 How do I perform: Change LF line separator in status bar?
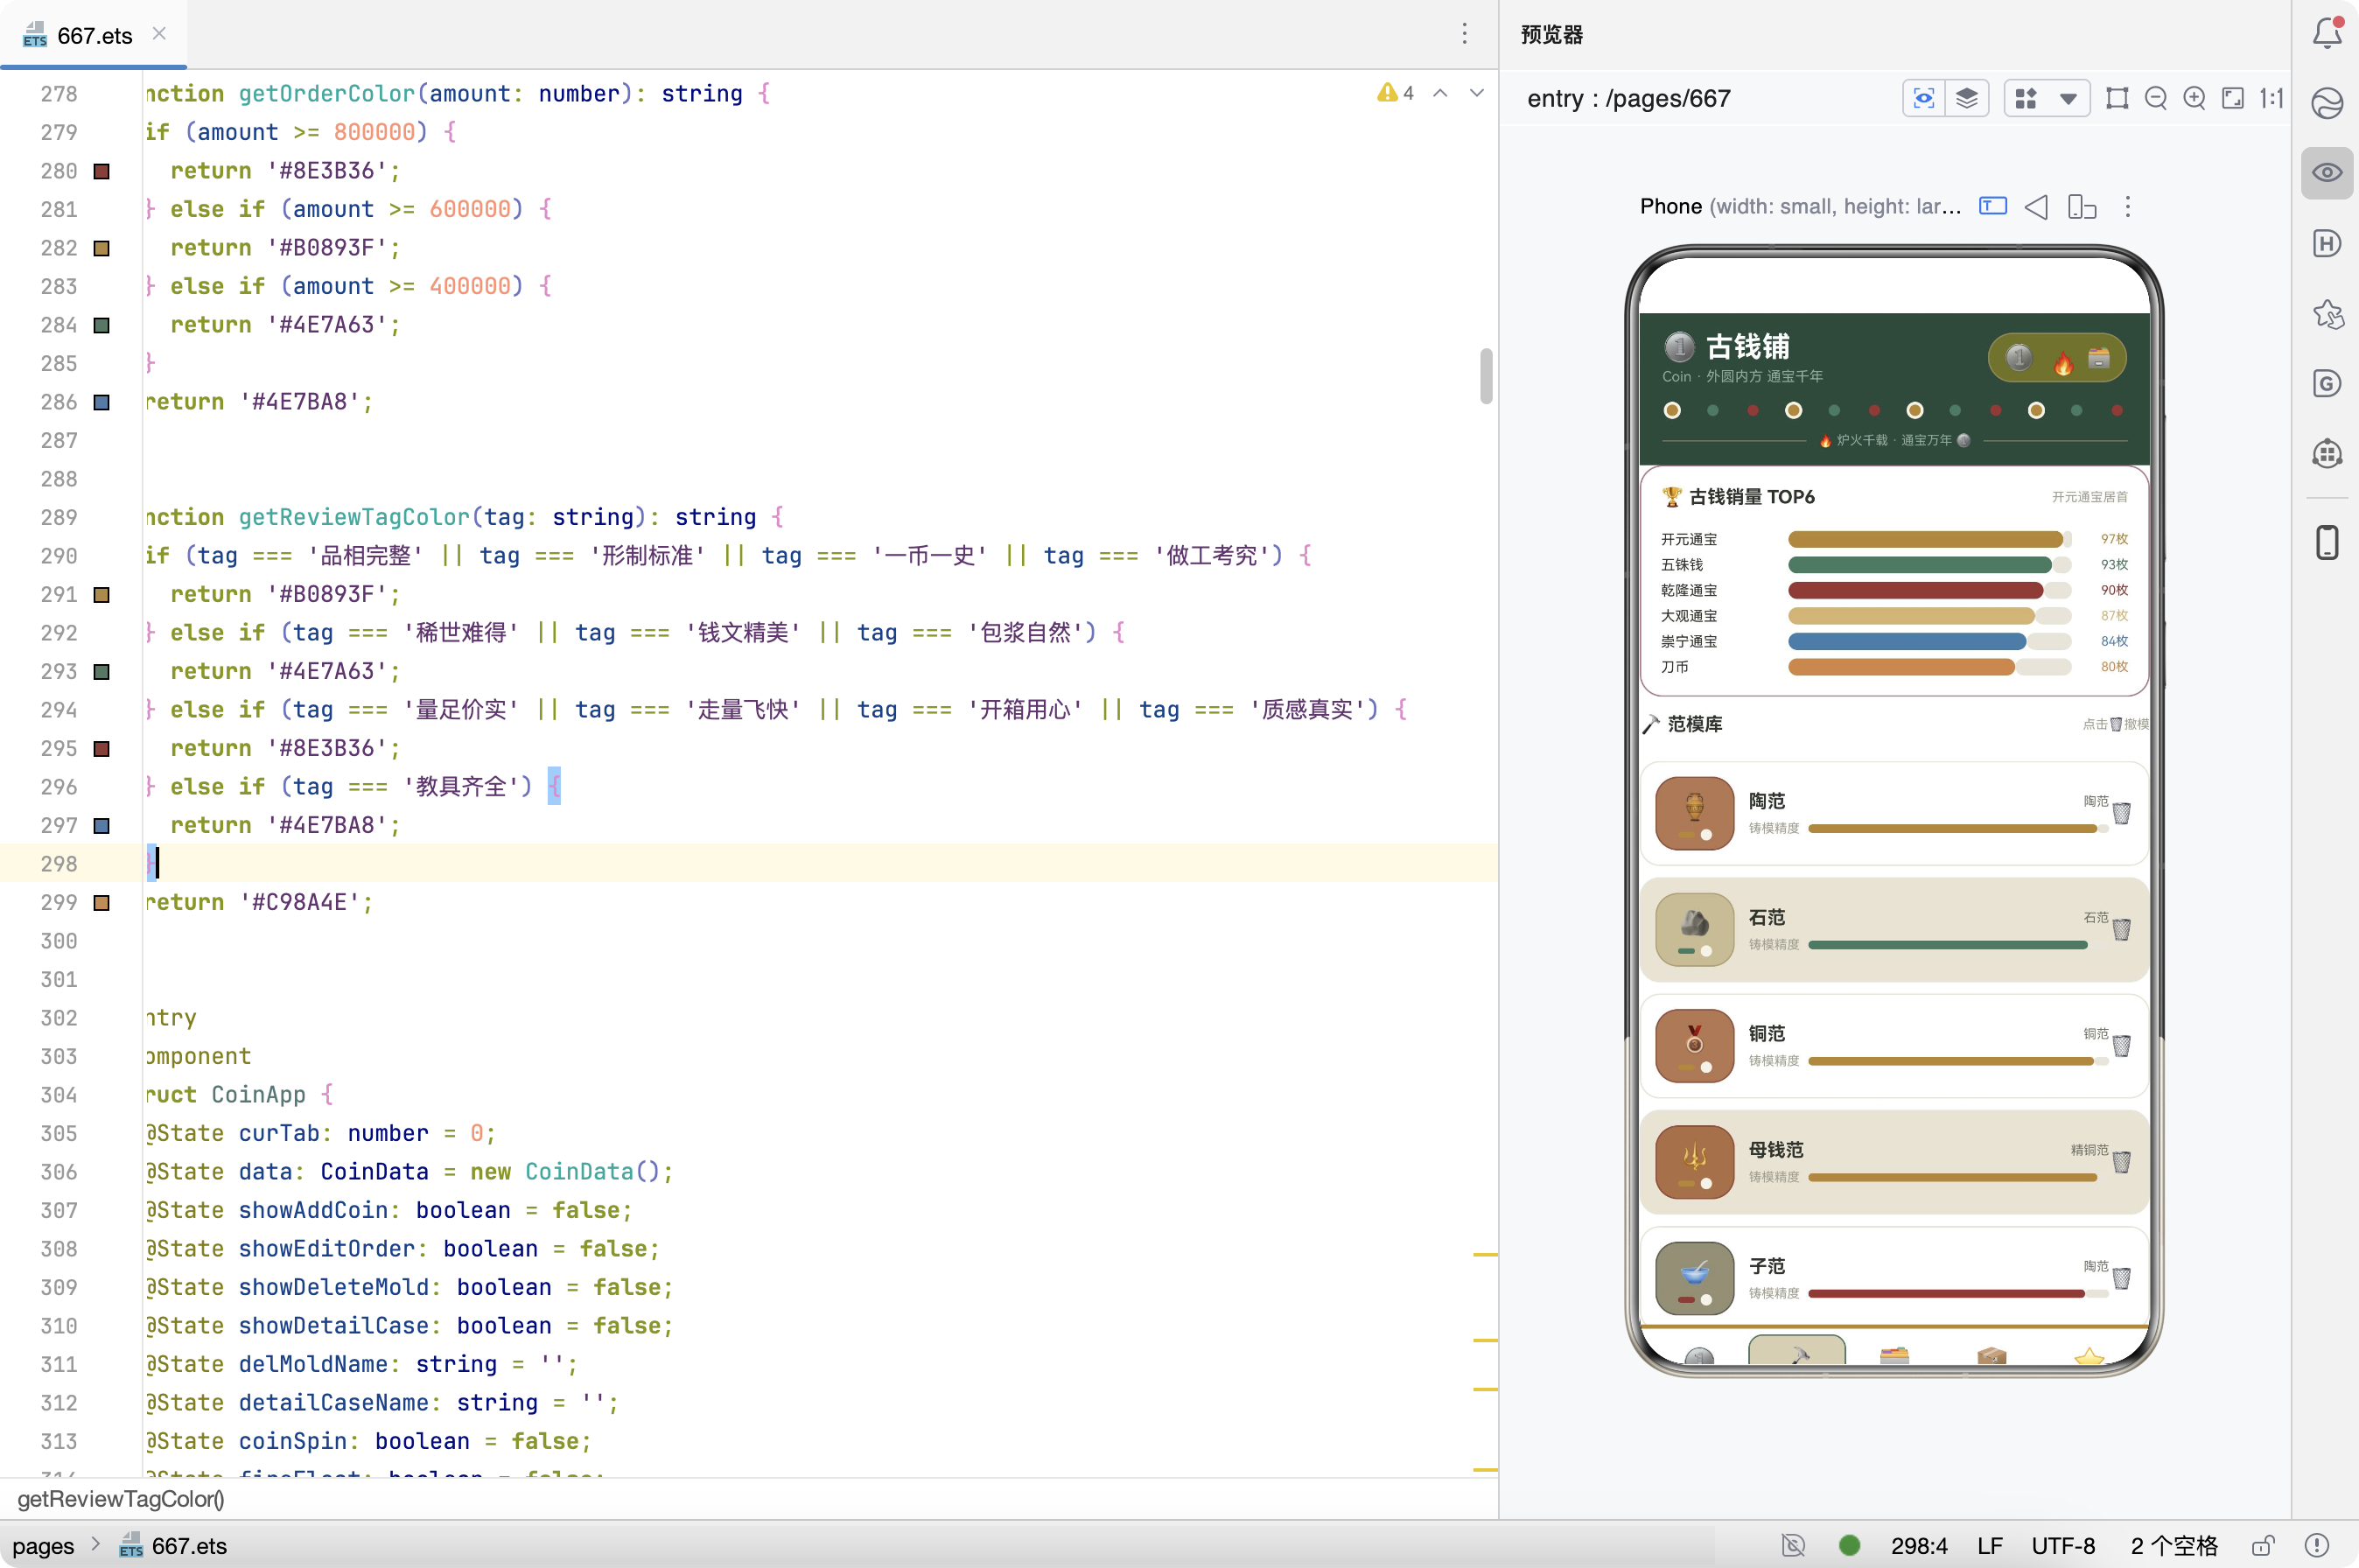[x=1989, y=1546]
